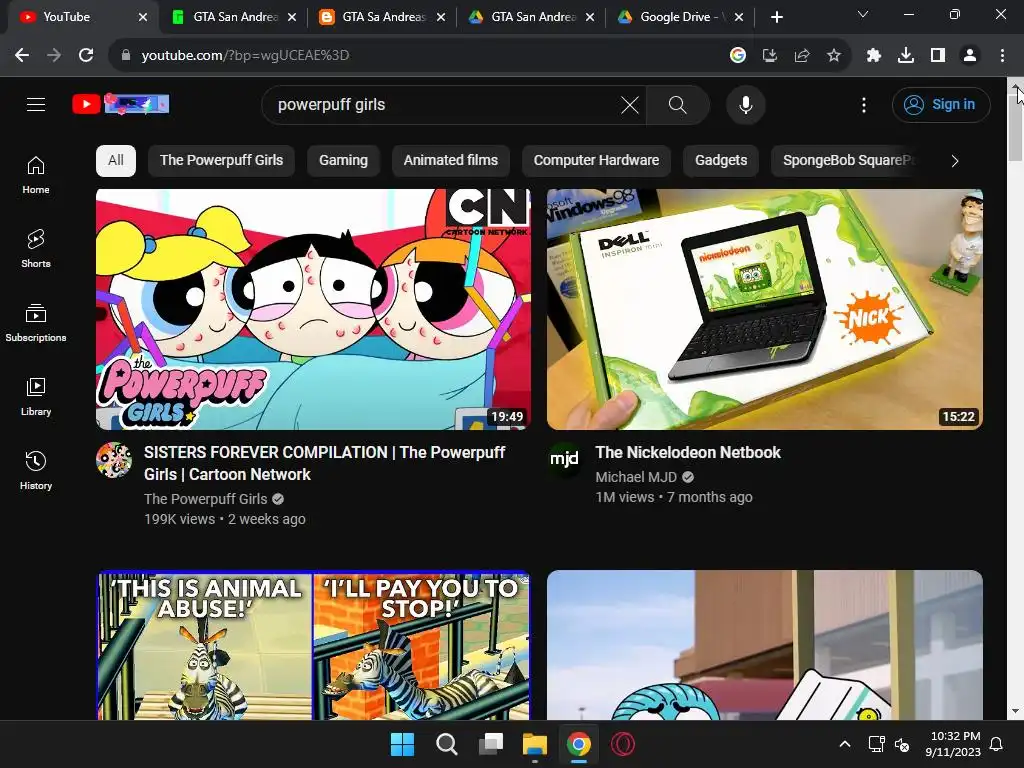This screenshot has height=768, width=1024.
Task: Open the Chrome three-dot menu
Action: pos(1002,56)
